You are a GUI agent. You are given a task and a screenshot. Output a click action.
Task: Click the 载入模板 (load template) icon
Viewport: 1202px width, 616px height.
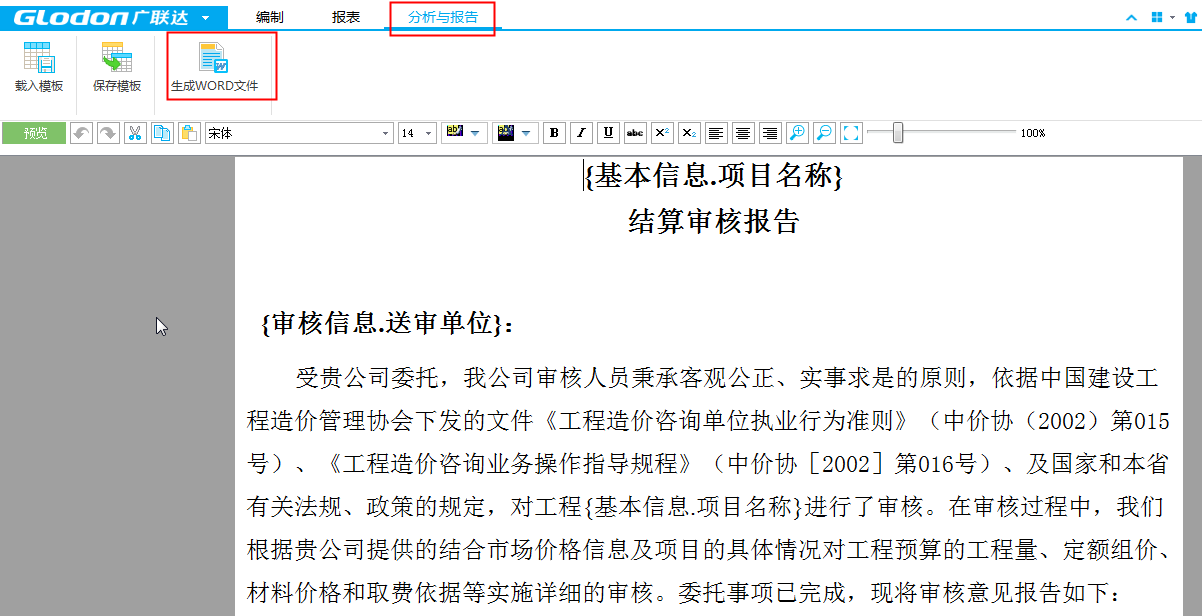click(x=38, y=66)
